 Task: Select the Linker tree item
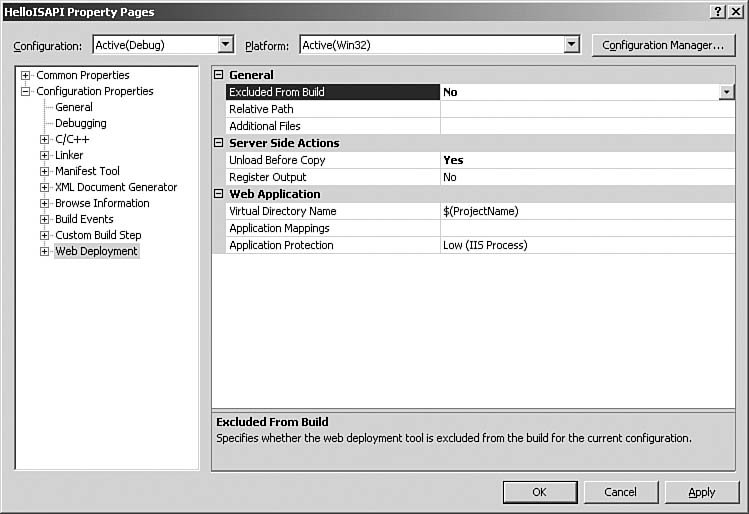click(x=69, y=155)
